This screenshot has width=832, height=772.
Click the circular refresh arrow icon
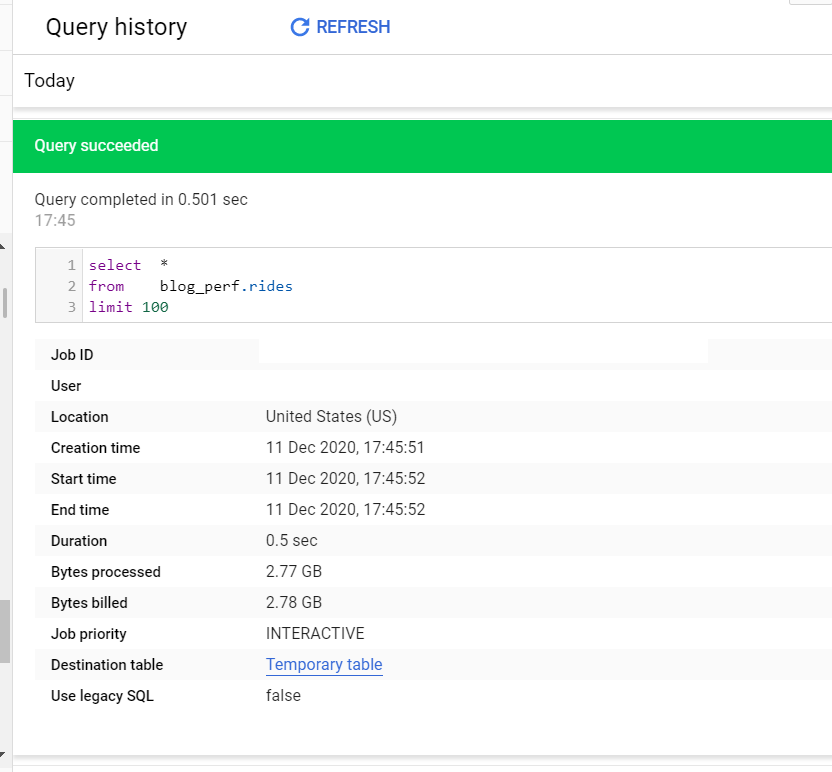tap(299, 27)
